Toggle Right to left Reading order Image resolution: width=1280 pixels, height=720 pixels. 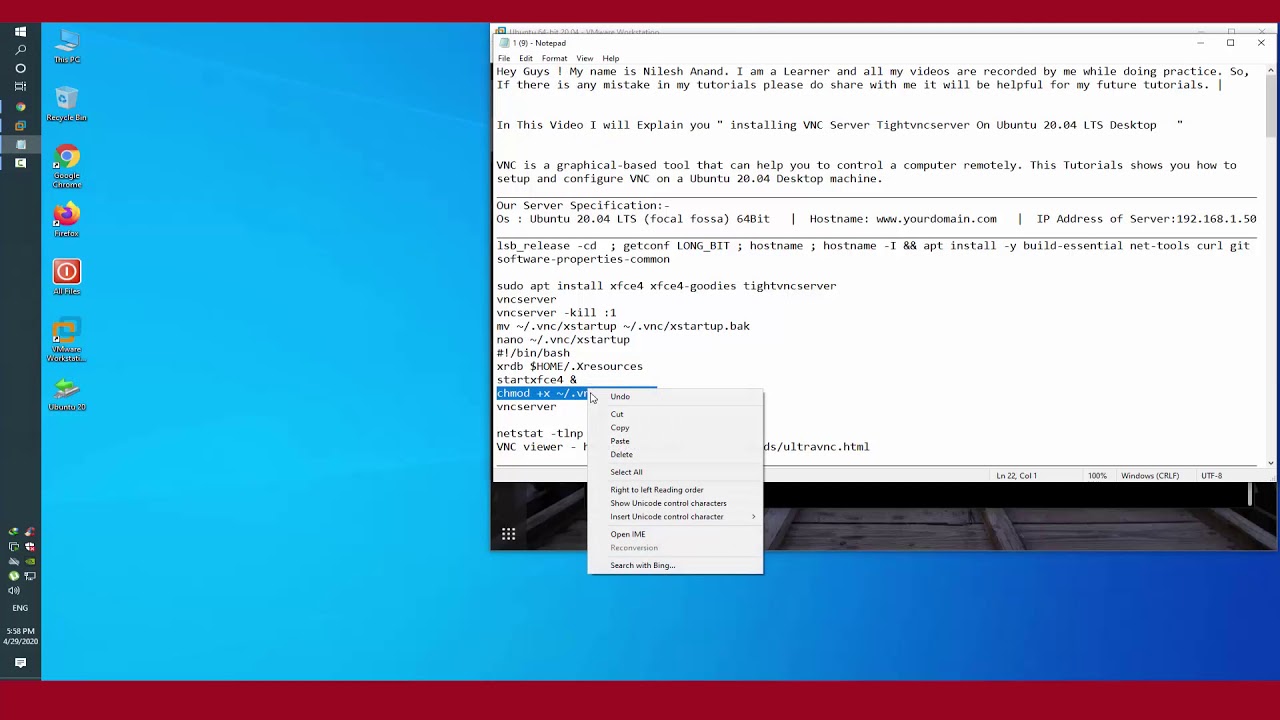(675, 490)
